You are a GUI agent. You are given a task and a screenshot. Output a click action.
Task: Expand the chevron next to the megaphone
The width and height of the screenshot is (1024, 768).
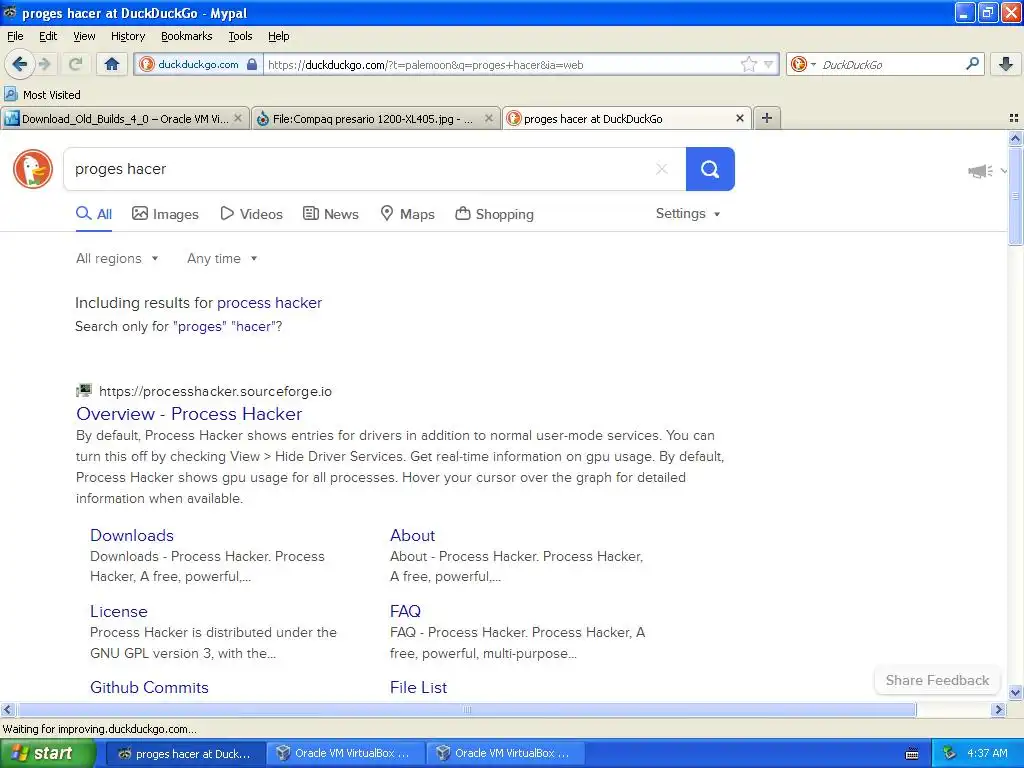click(1004, 171)
